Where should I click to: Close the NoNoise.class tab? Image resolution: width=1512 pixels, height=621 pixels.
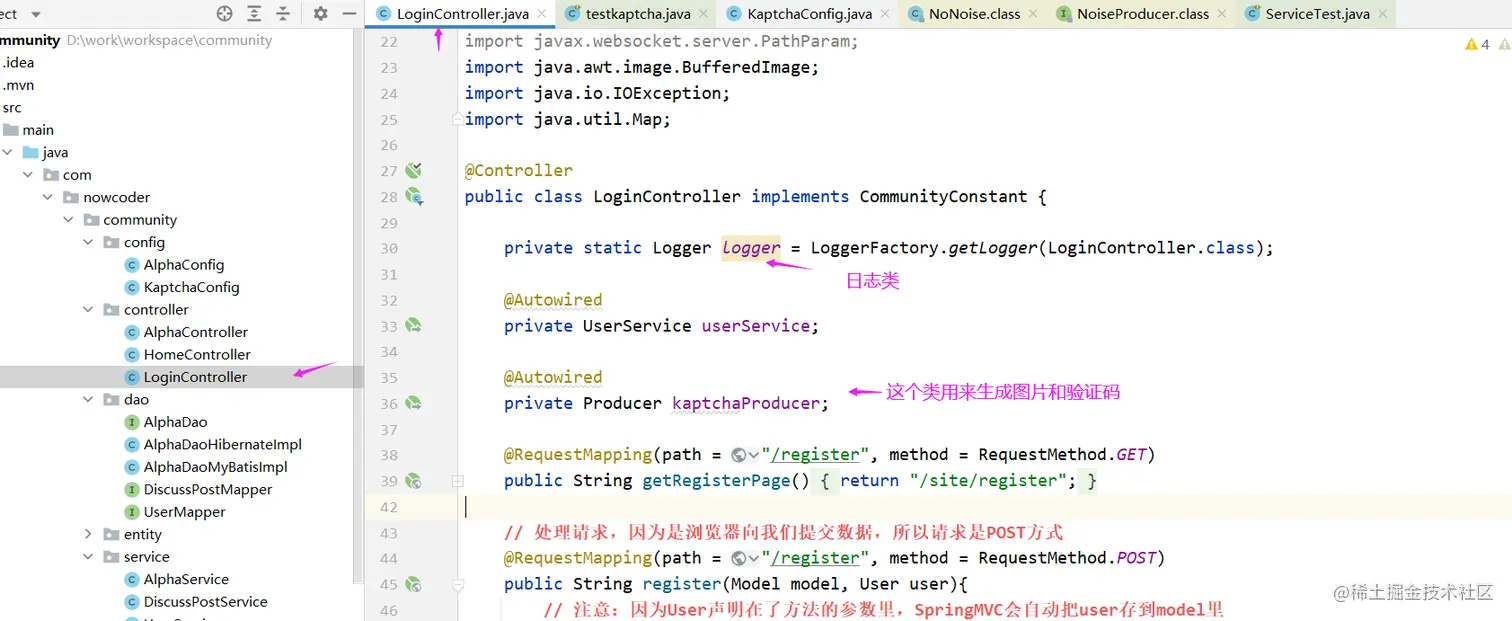(x=1032, y=14)
